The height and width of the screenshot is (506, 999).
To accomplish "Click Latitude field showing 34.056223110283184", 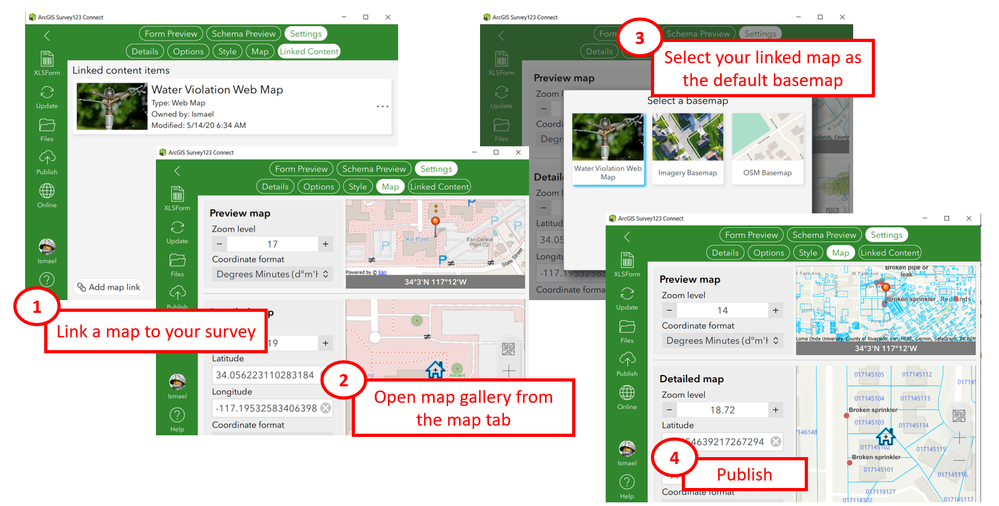I will point(273,375).
